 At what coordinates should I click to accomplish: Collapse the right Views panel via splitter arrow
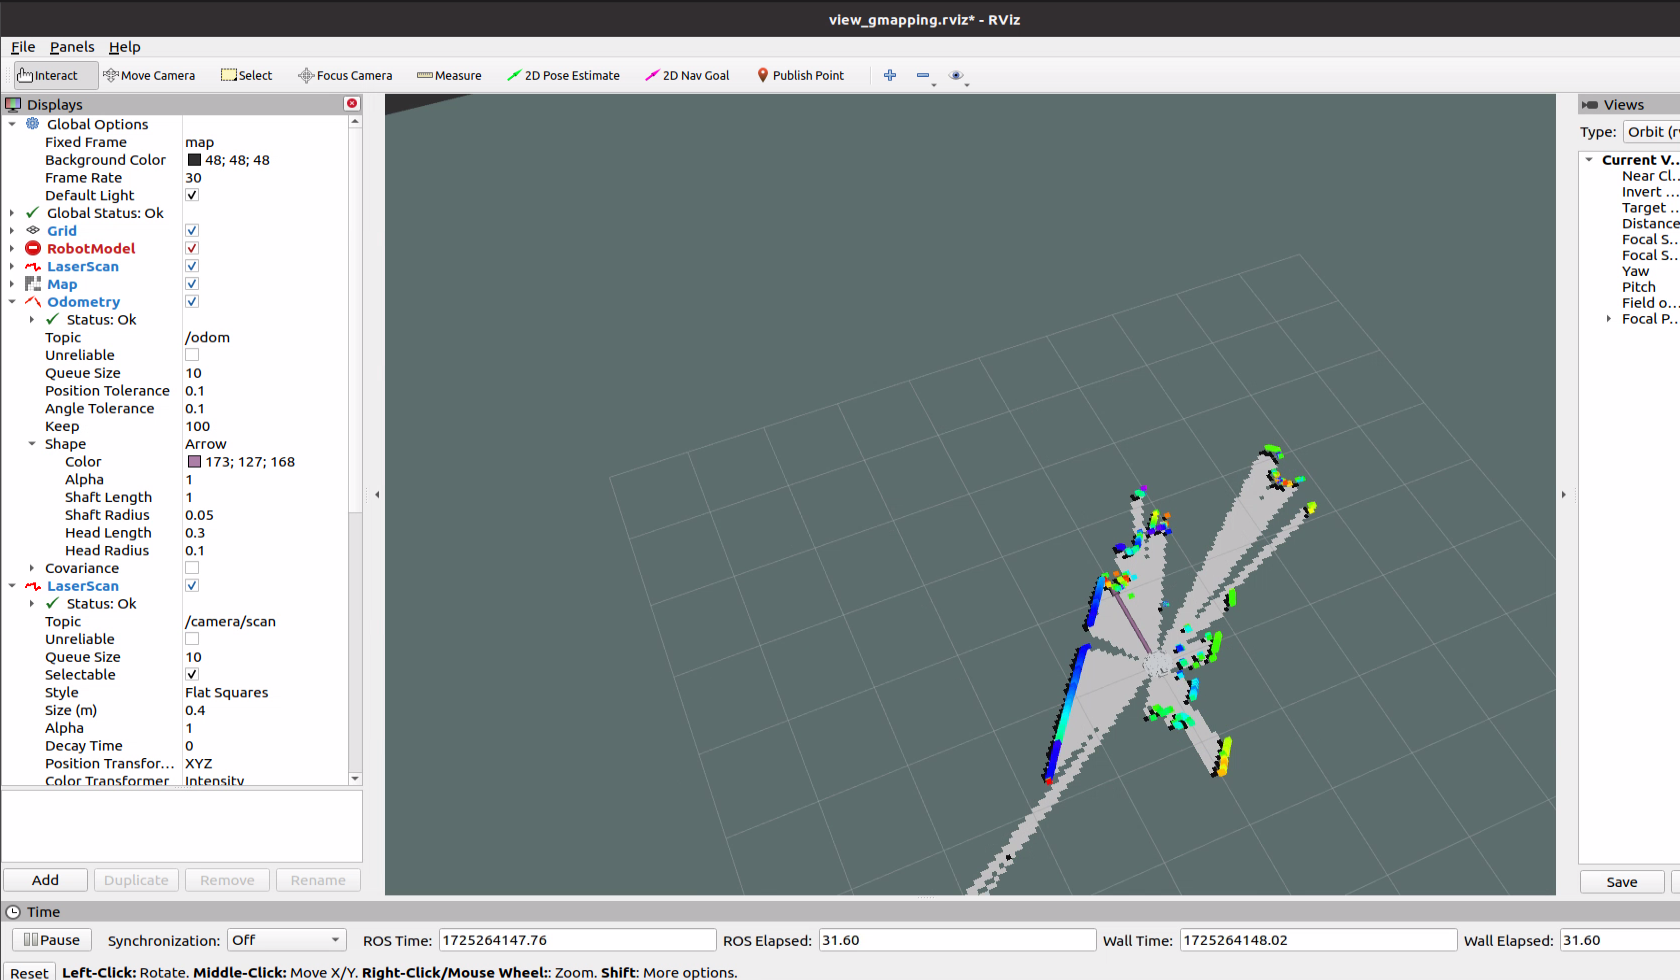click(x=1564, y=494)
